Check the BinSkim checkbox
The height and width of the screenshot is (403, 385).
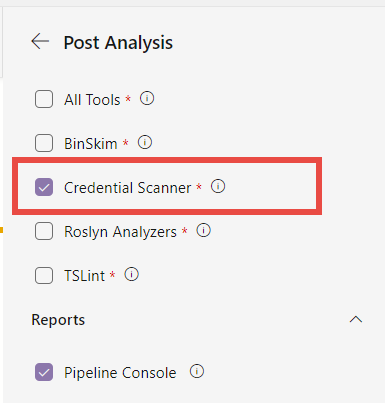pos(44,143)
